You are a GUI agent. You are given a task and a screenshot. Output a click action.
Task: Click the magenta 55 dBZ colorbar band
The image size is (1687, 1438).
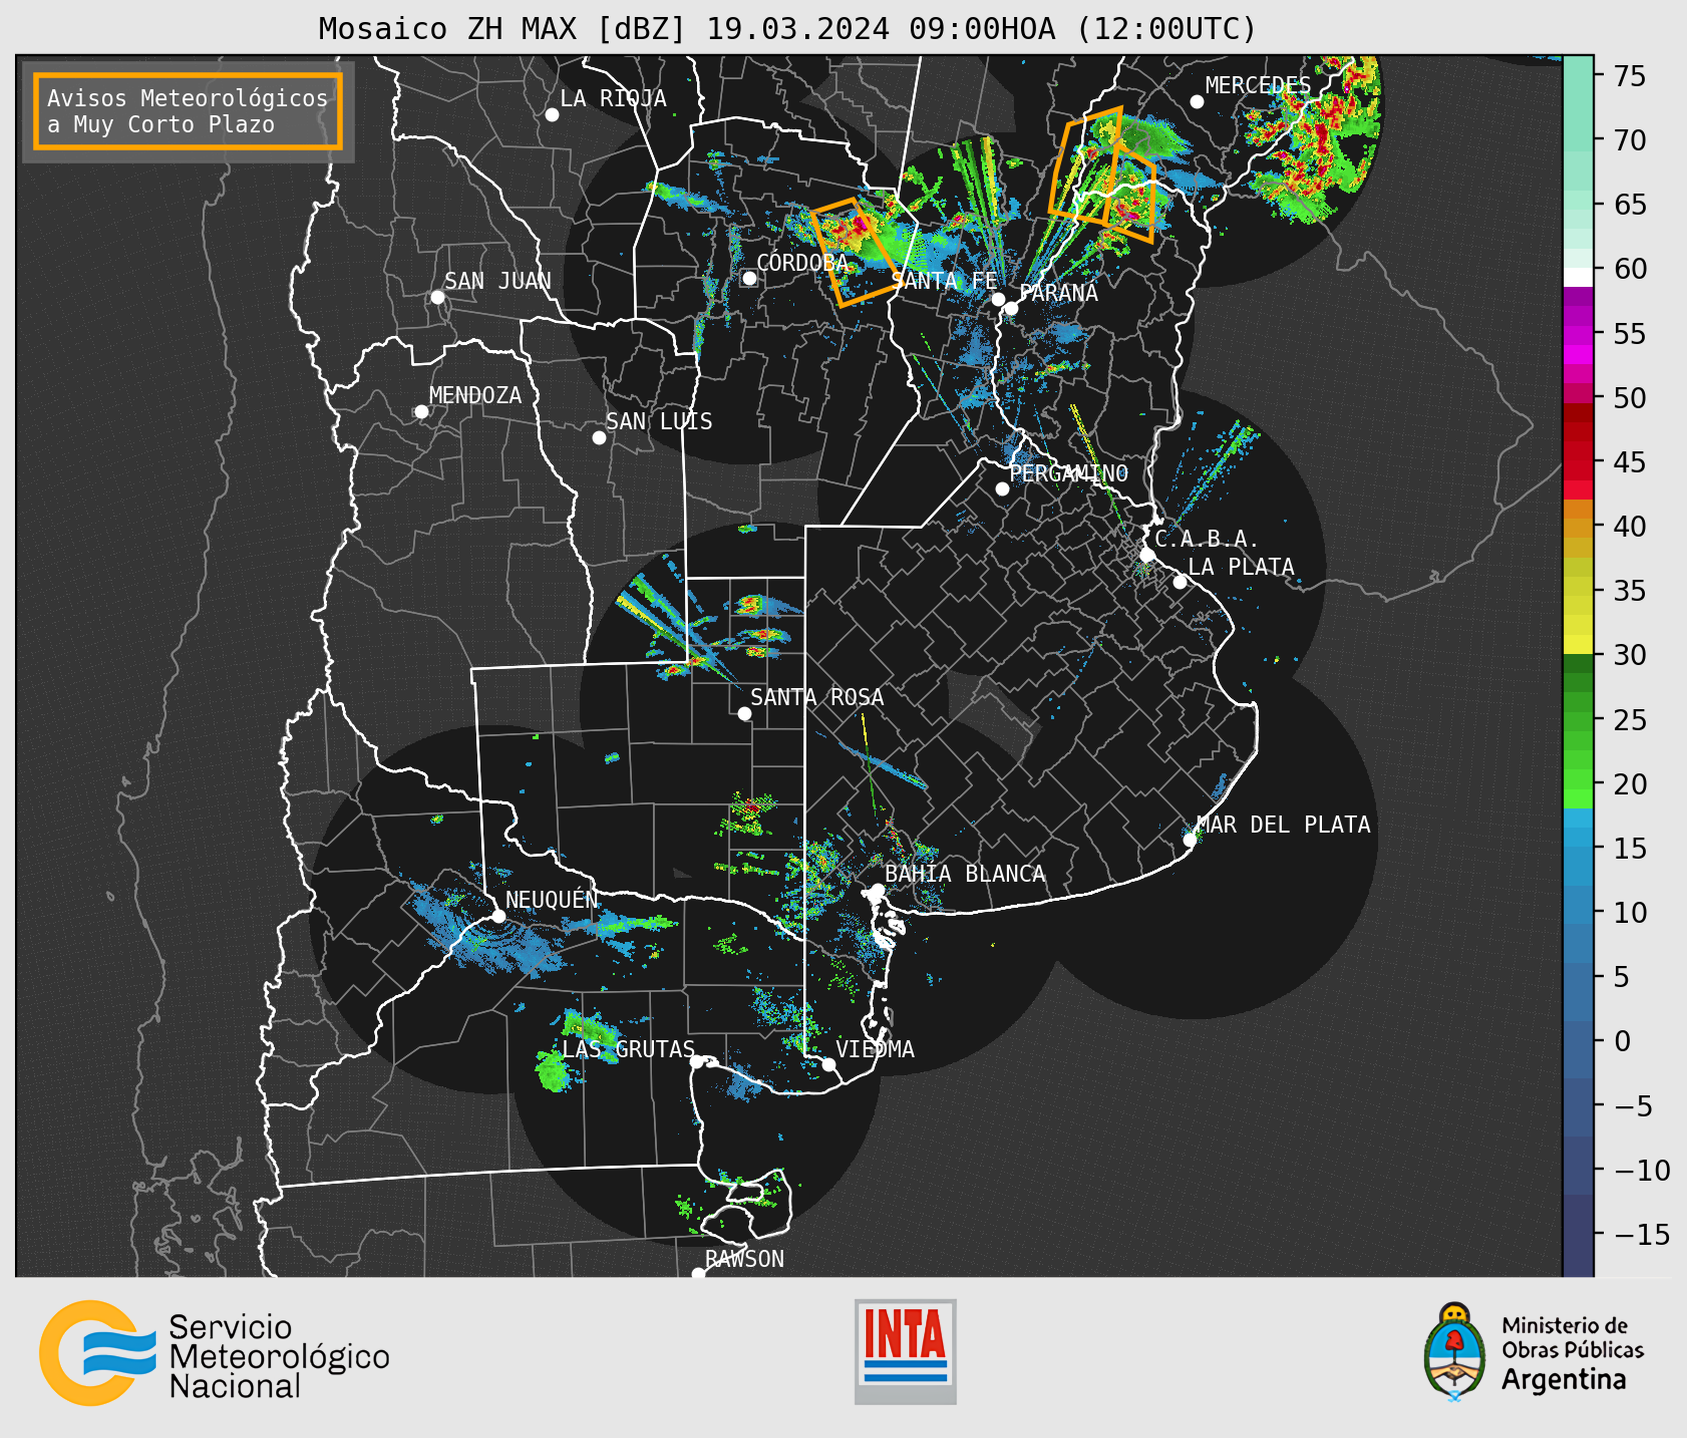coord(1578,333)
